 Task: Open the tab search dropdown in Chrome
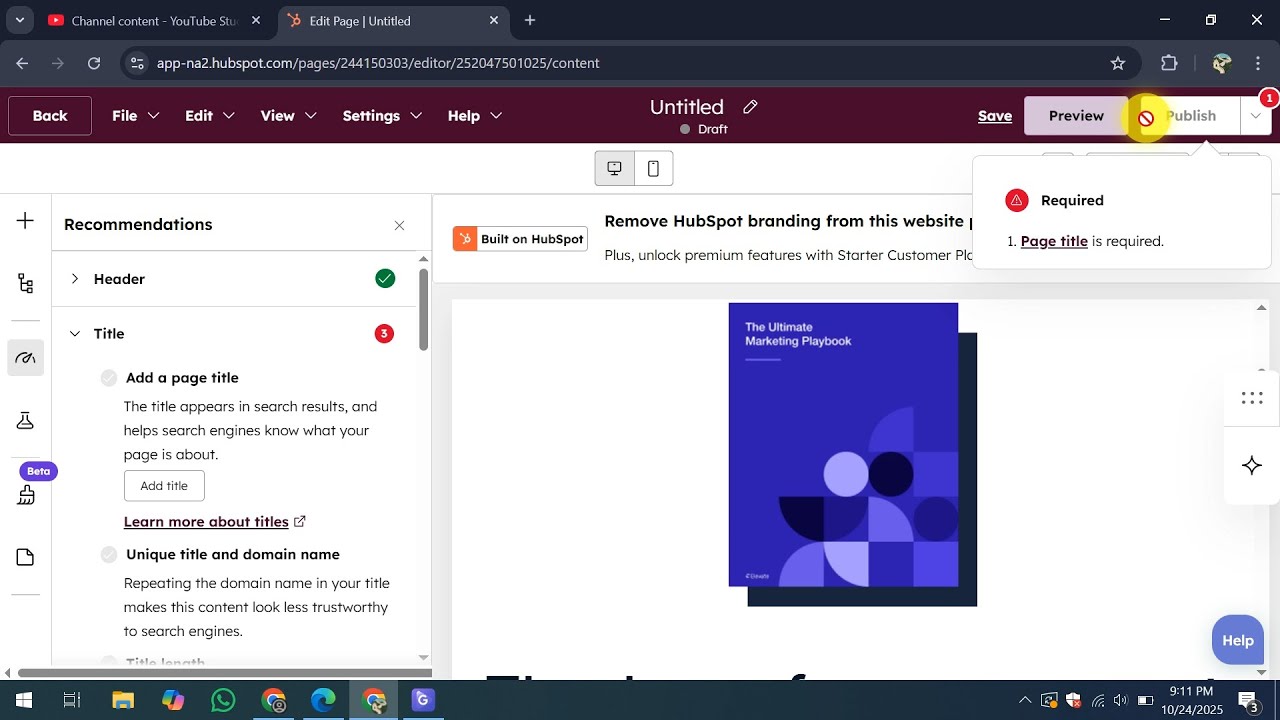(19, 20)
